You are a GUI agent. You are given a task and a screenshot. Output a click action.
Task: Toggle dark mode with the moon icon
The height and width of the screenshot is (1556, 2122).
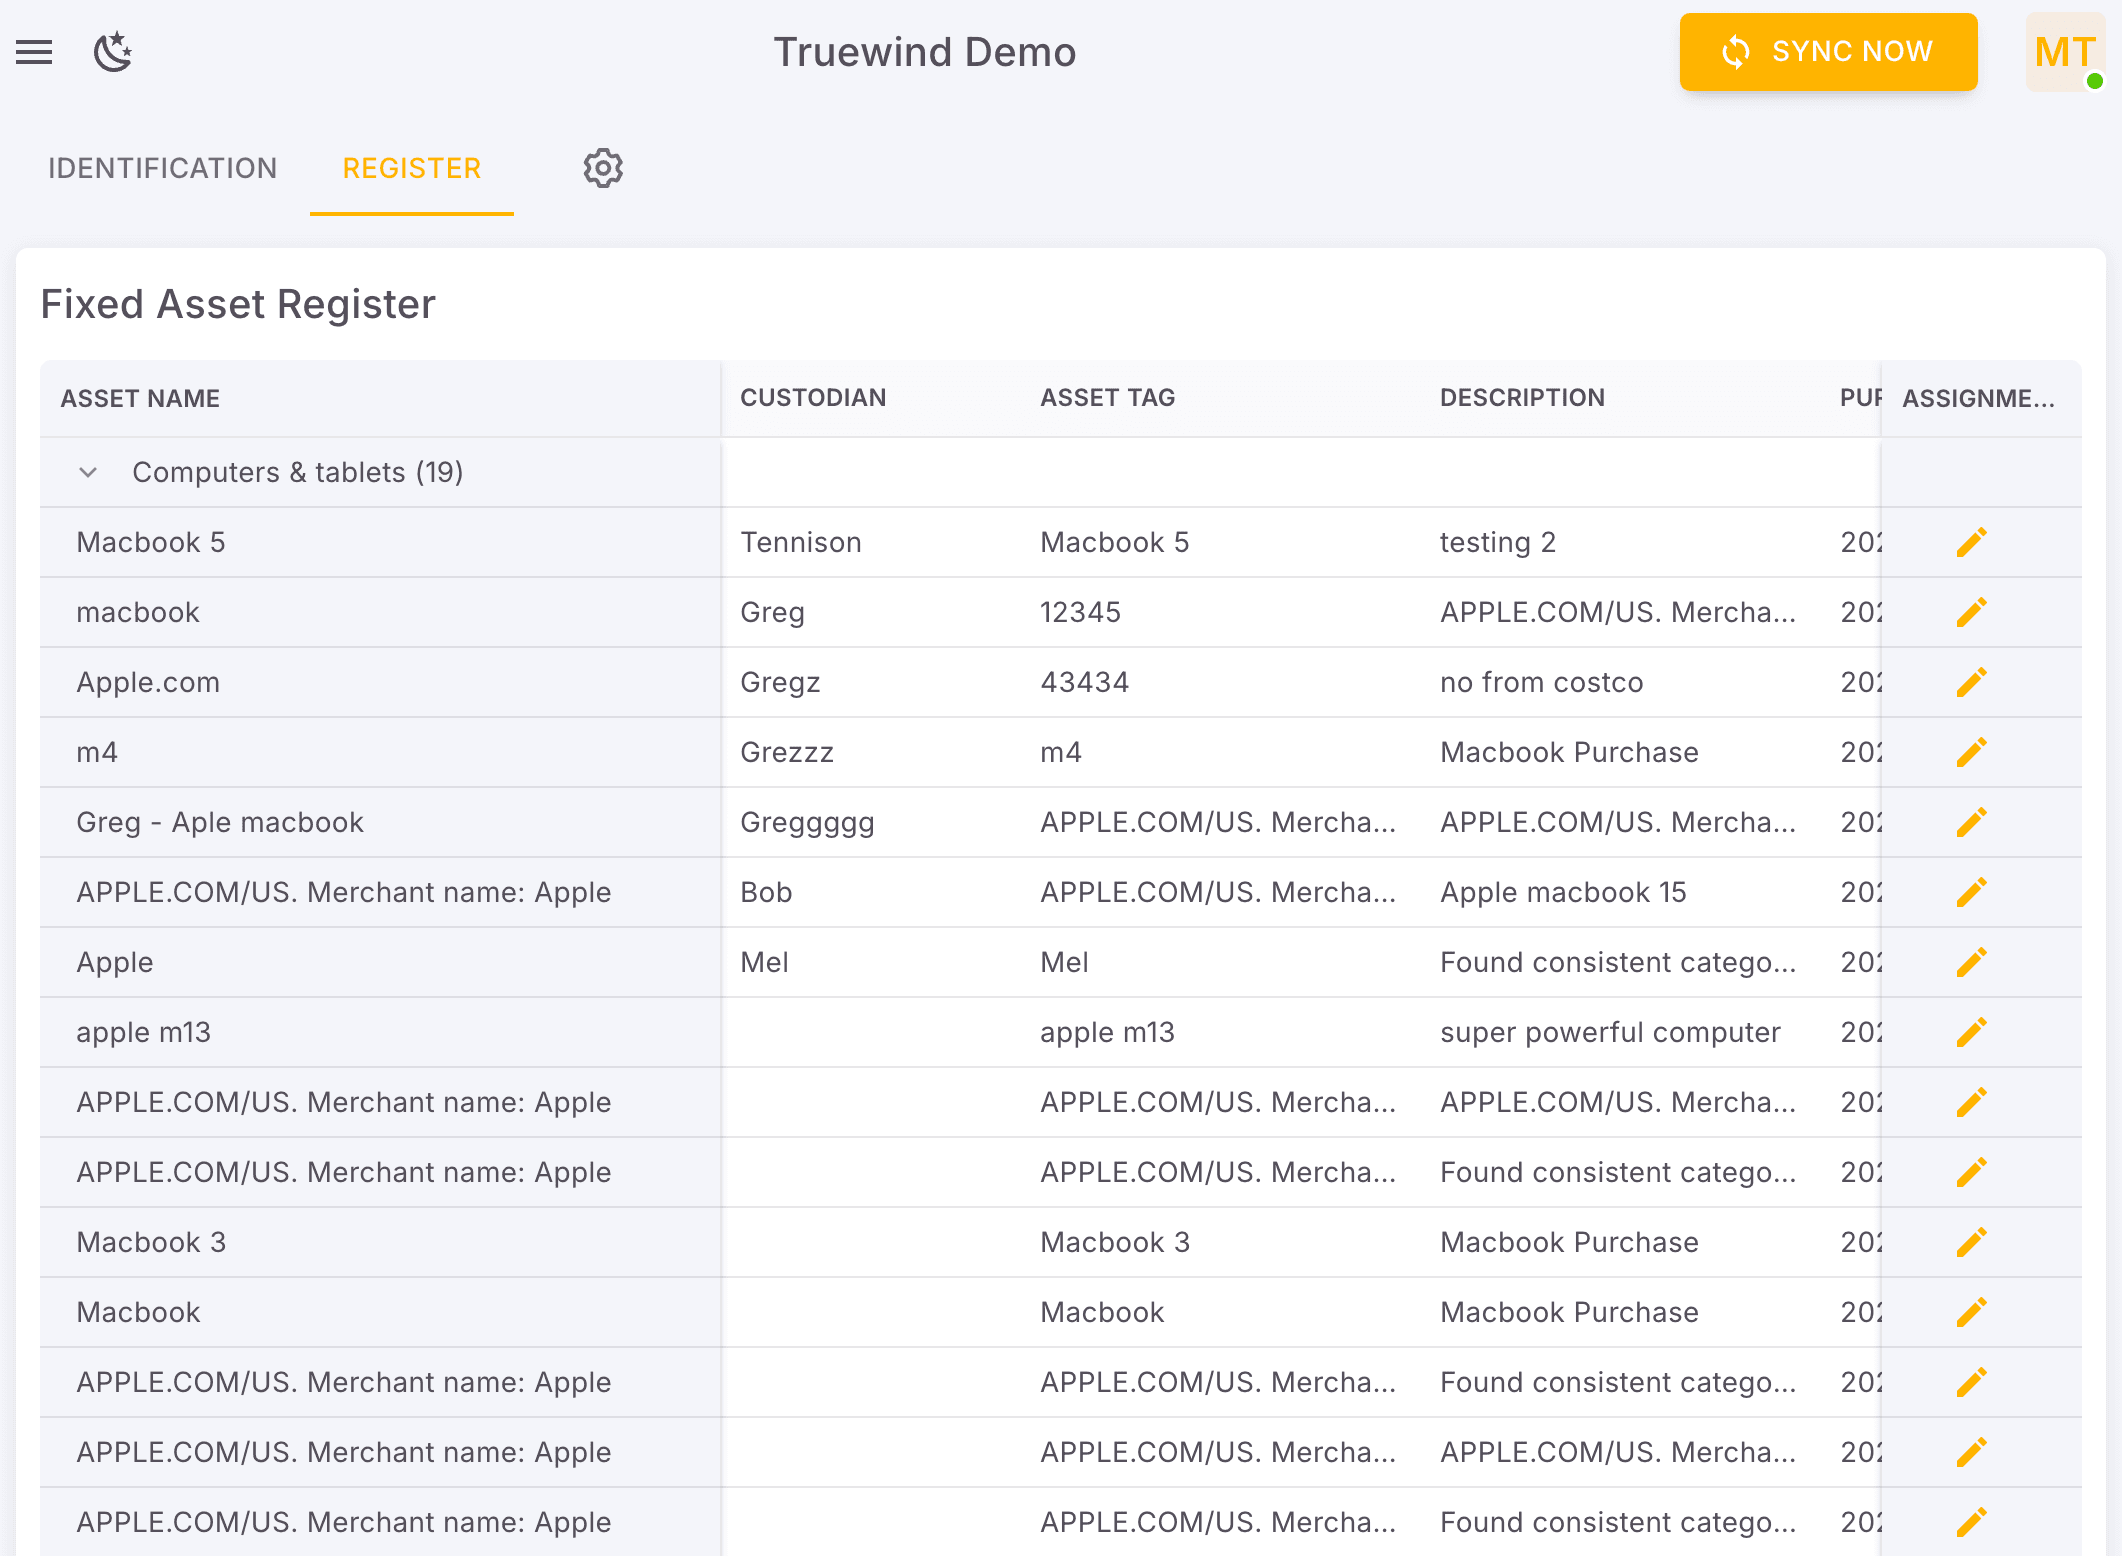[x=111, y=52]
